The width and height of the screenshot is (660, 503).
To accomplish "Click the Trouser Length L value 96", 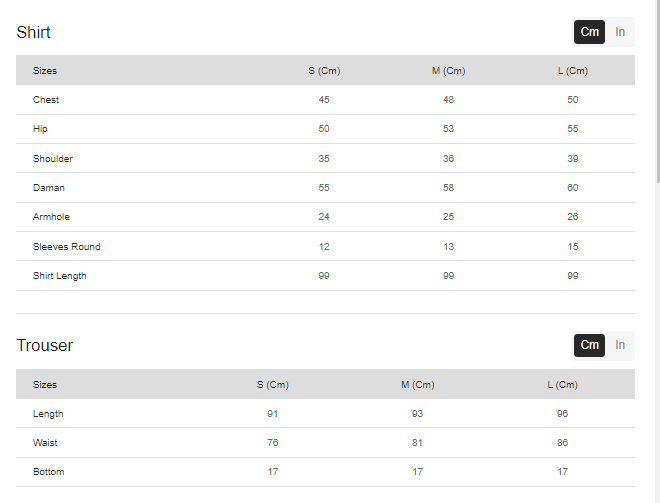I will tap(562, 414).
